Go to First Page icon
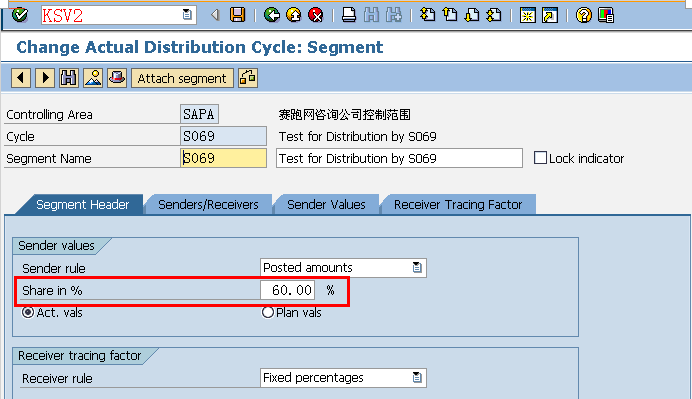Viewport: 692px width, 399px height. point(427,15)
